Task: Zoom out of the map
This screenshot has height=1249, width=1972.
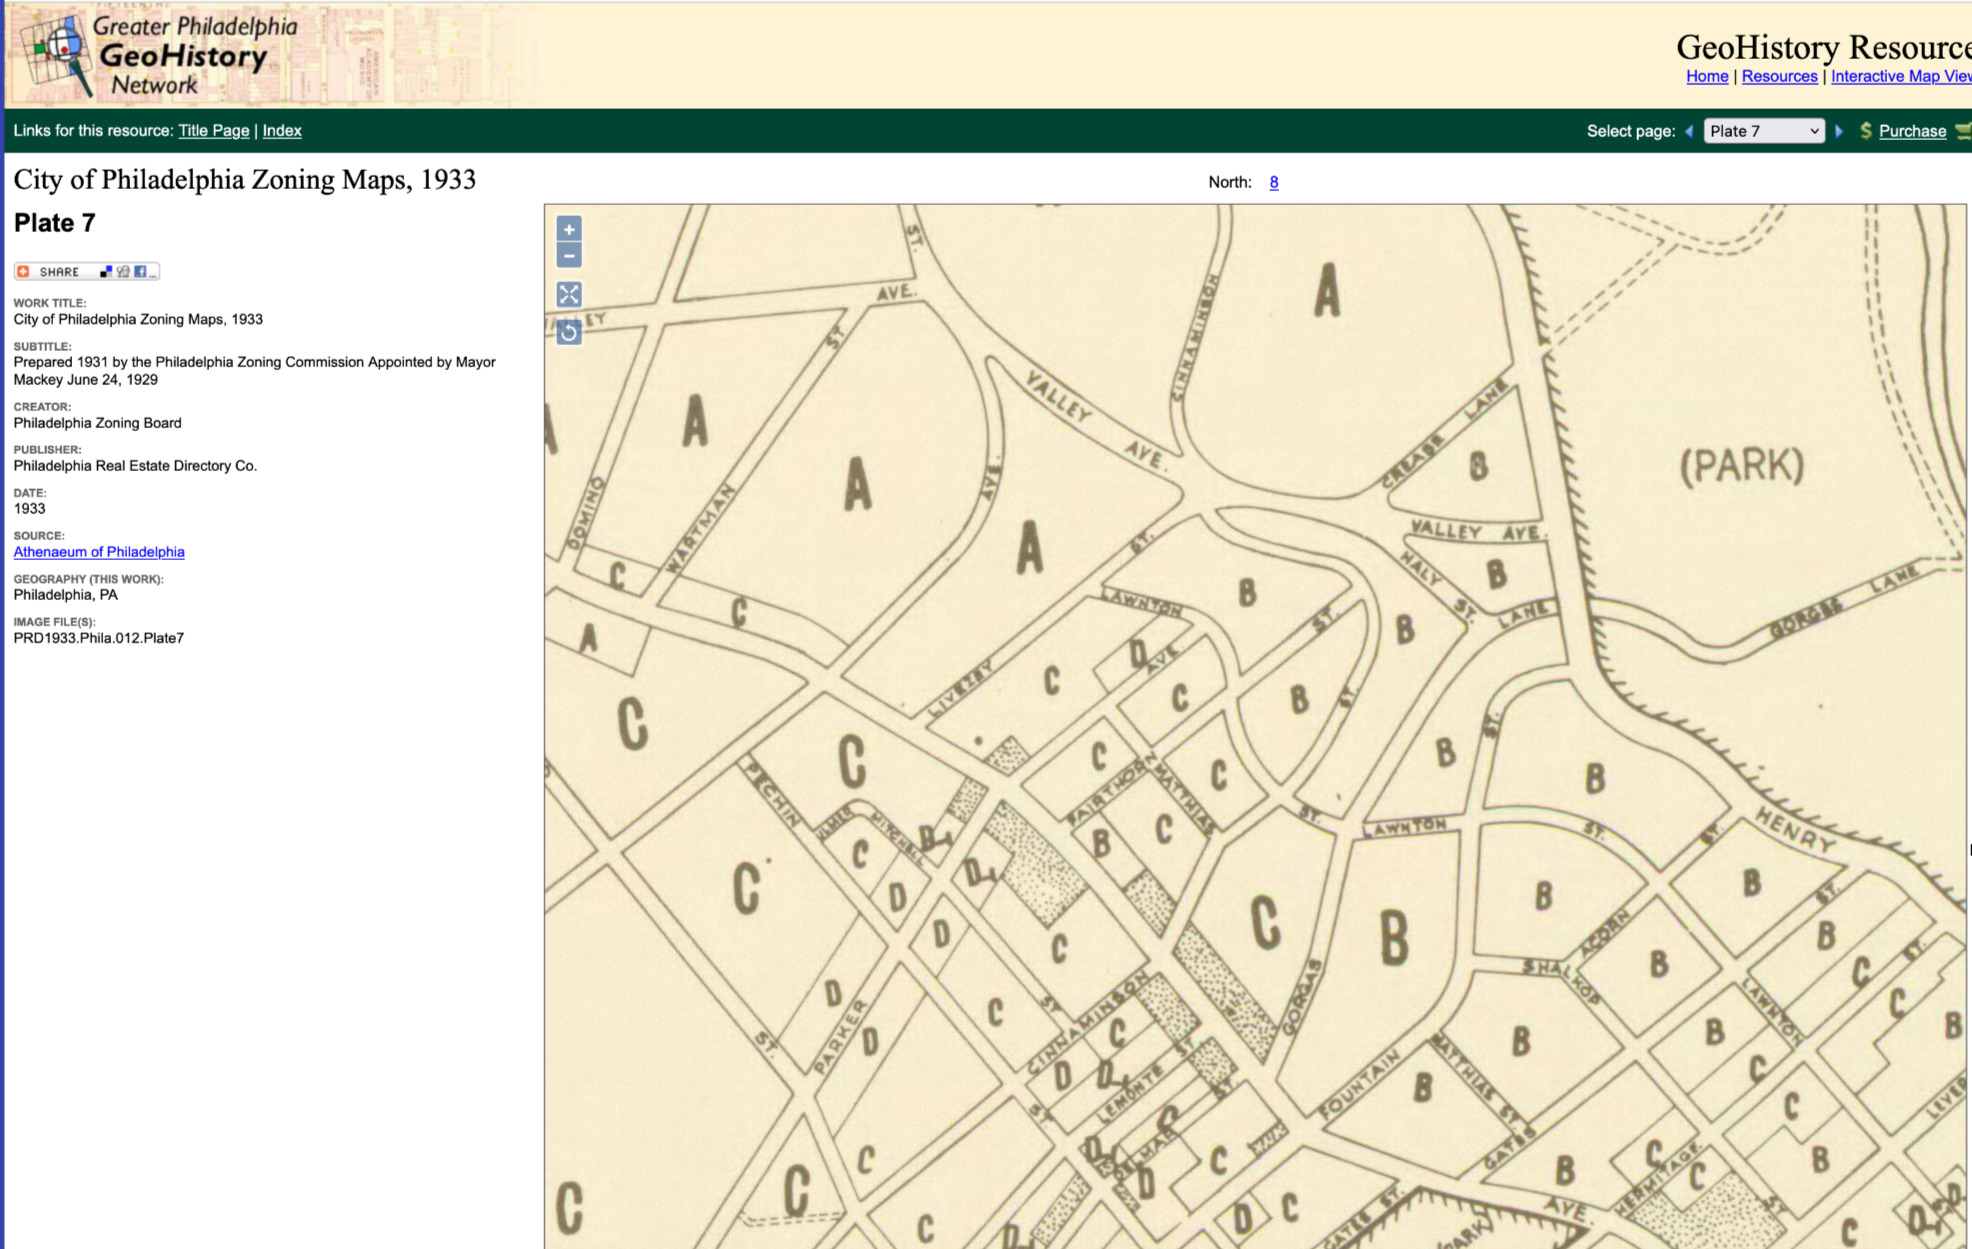Action: point(569,256)
